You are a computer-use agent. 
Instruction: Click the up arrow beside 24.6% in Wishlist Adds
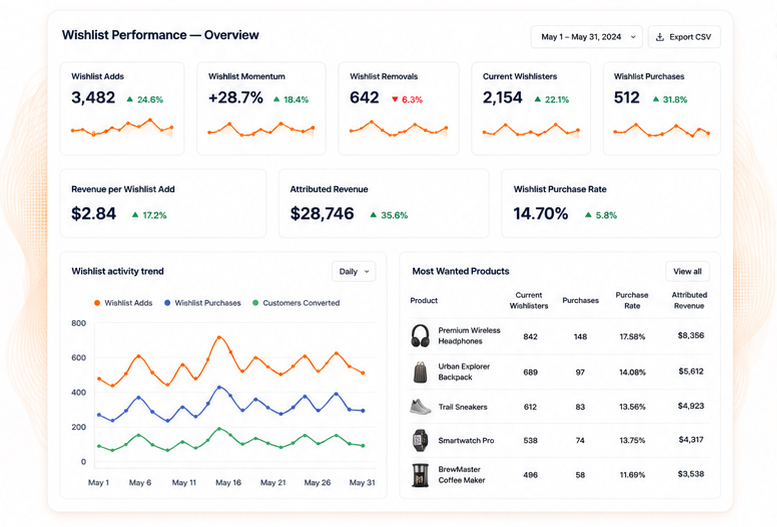click(130, 99)
